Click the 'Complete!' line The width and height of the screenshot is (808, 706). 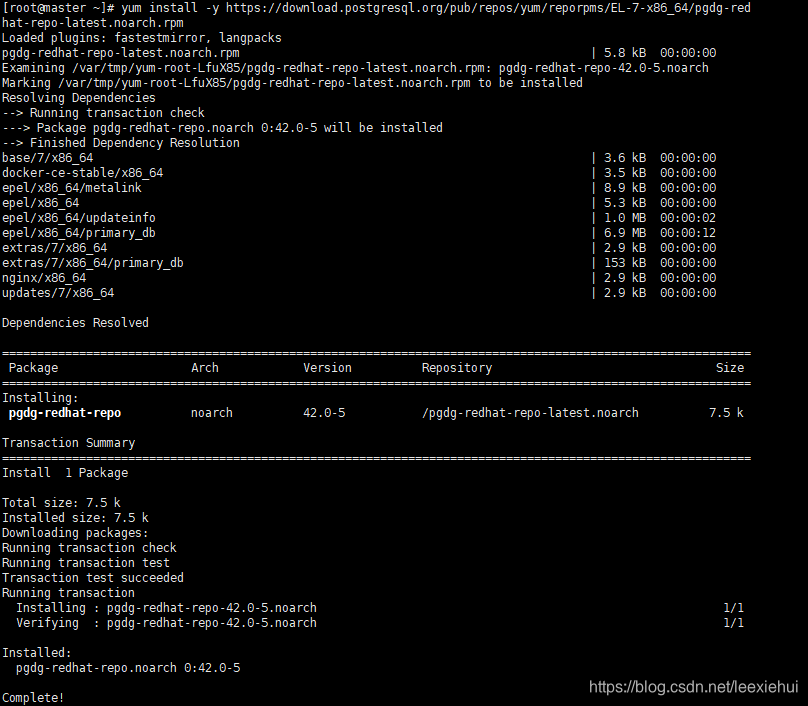tap(33, 698)
